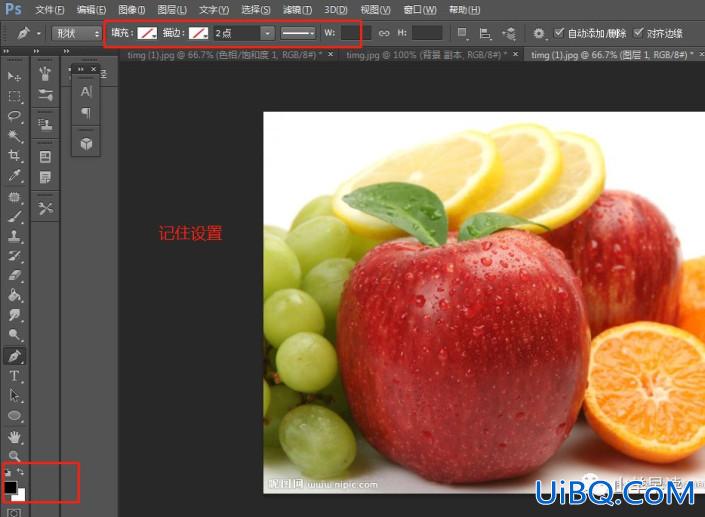This screenshot has height=517, width=705.
Task: Switch to timg (1).jpg 图层 1 tab
Action: click(612, 55)
